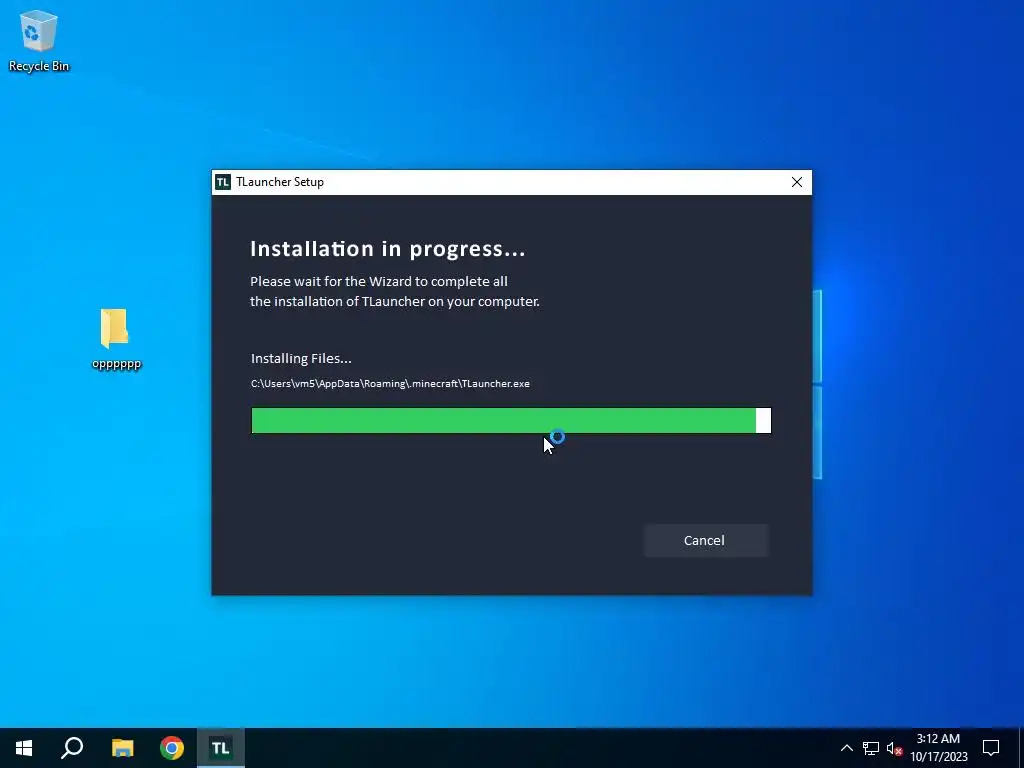Cancel the TLauncher installation
This screenshot has width=1024, height=768.
click(705, 541)
